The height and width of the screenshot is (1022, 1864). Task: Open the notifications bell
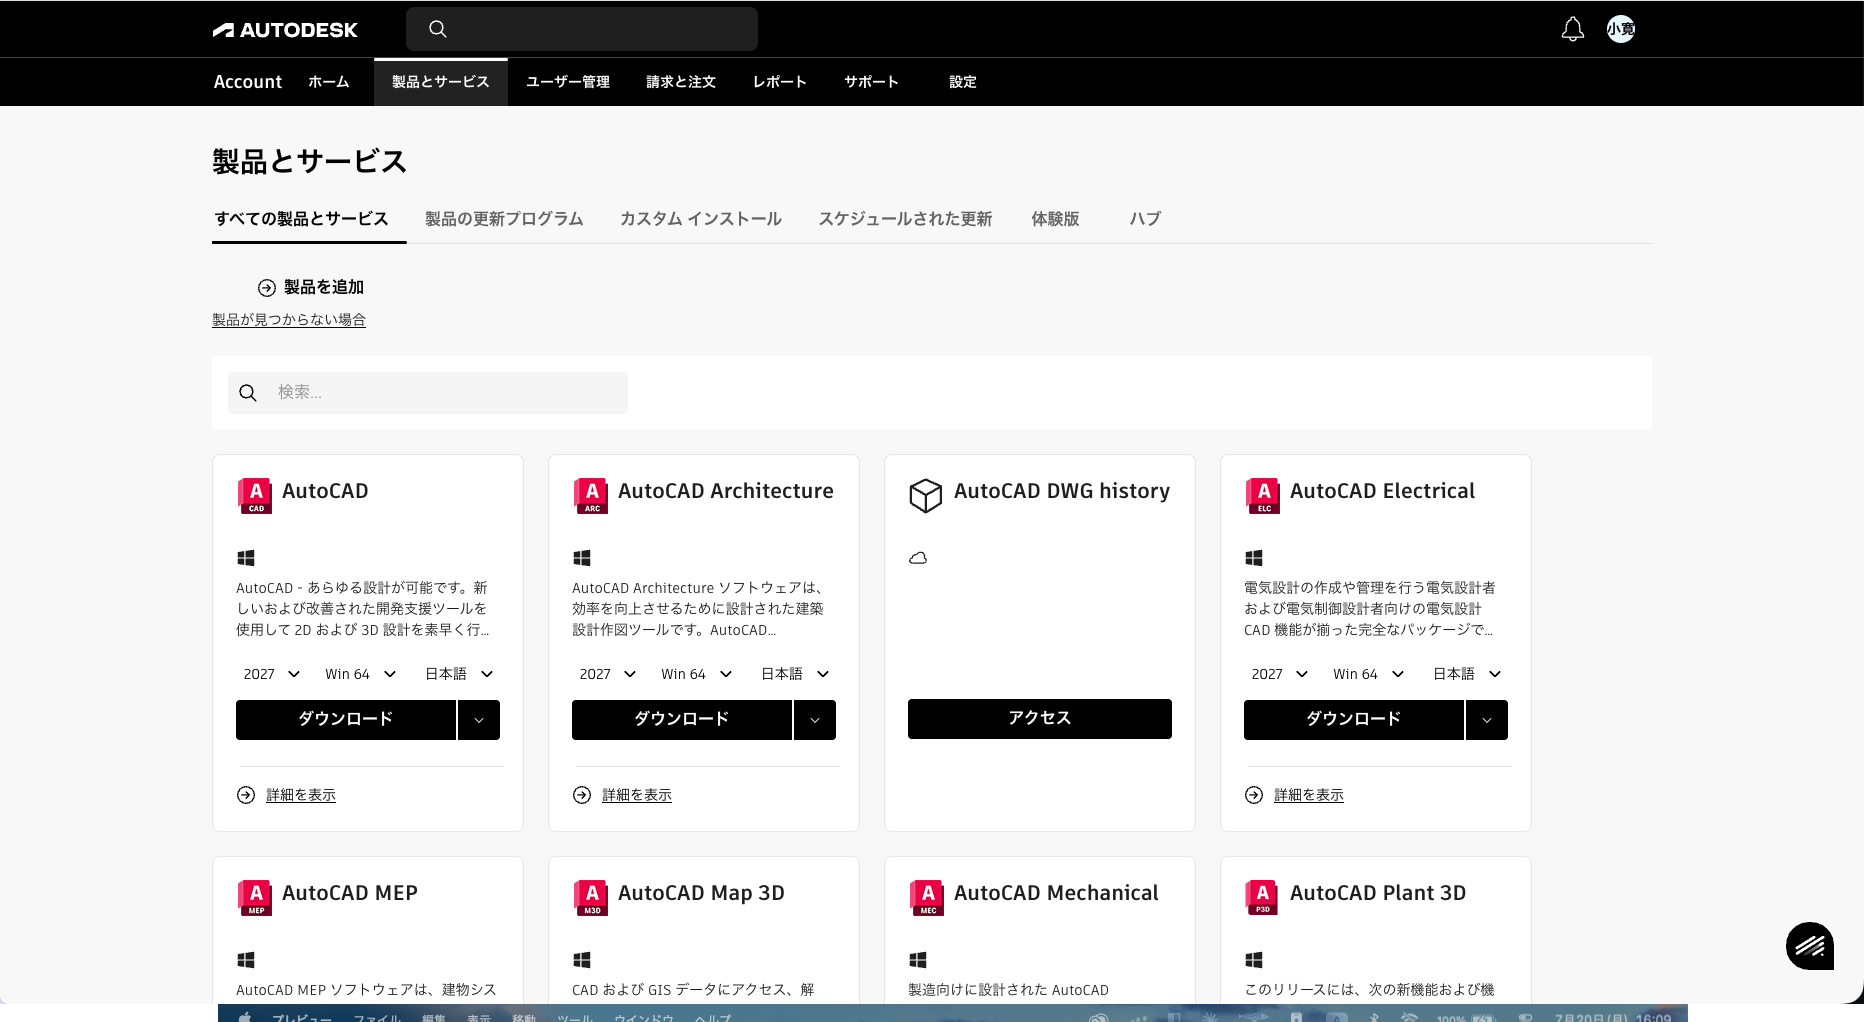1573,29
